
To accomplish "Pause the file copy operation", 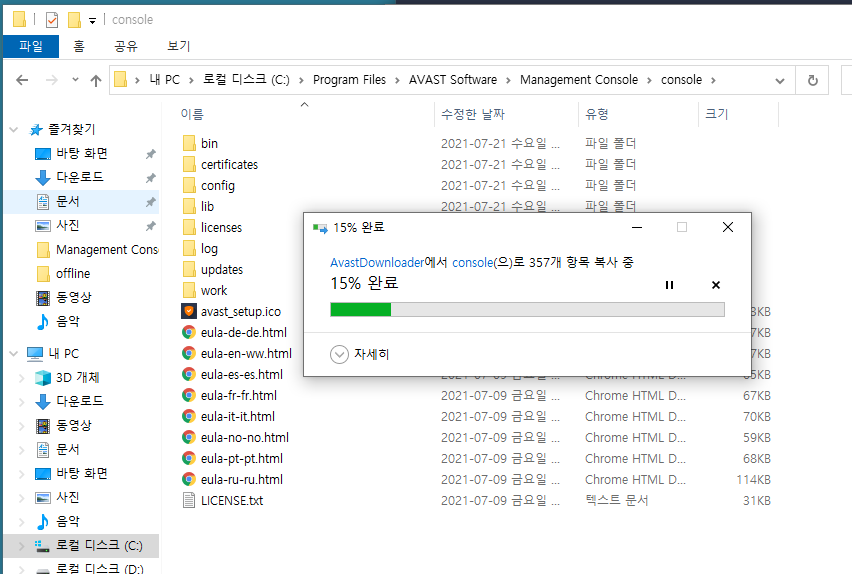I will click(x=669, y=285).
